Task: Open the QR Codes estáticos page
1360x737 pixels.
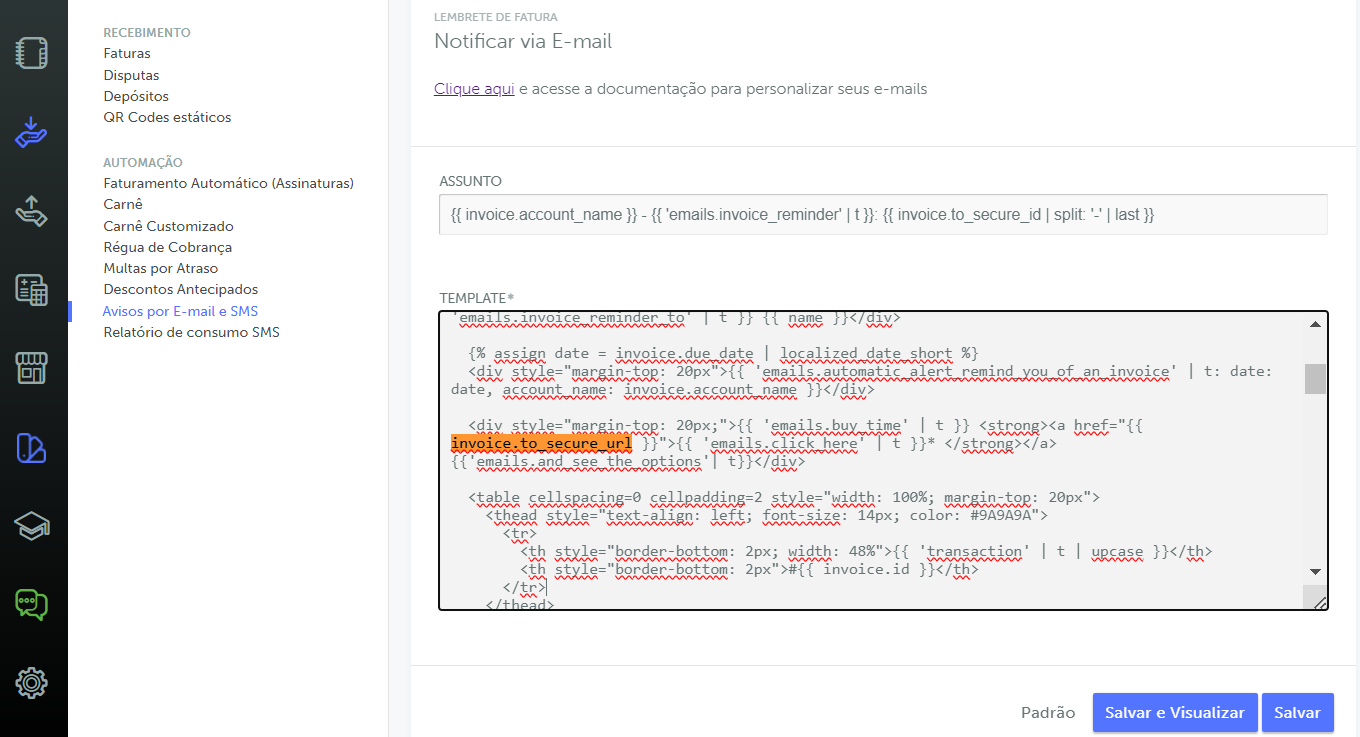Action: 167,117
